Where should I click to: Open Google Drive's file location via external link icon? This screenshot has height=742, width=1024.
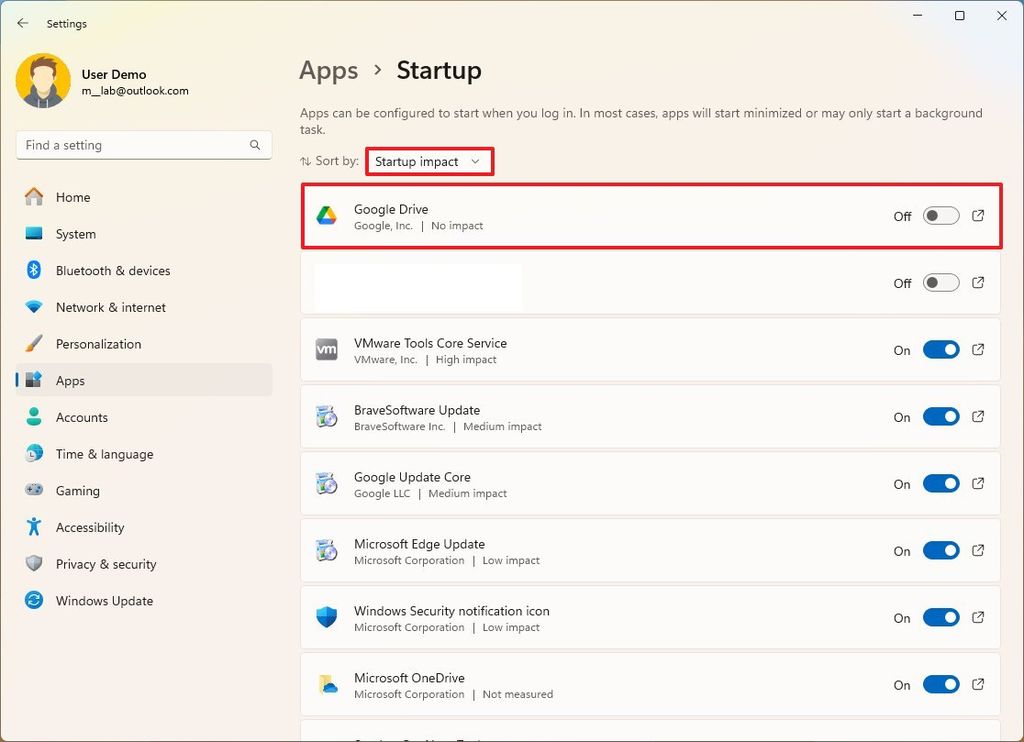tap(978, 215)
